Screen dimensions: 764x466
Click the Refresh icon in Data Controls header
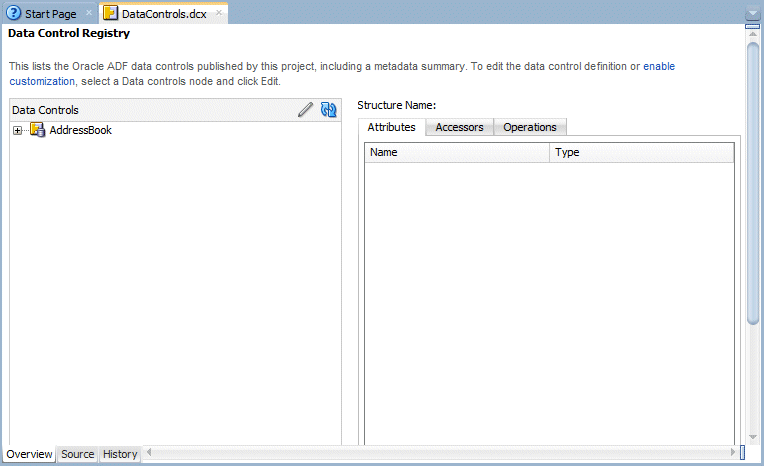[328, 110]
